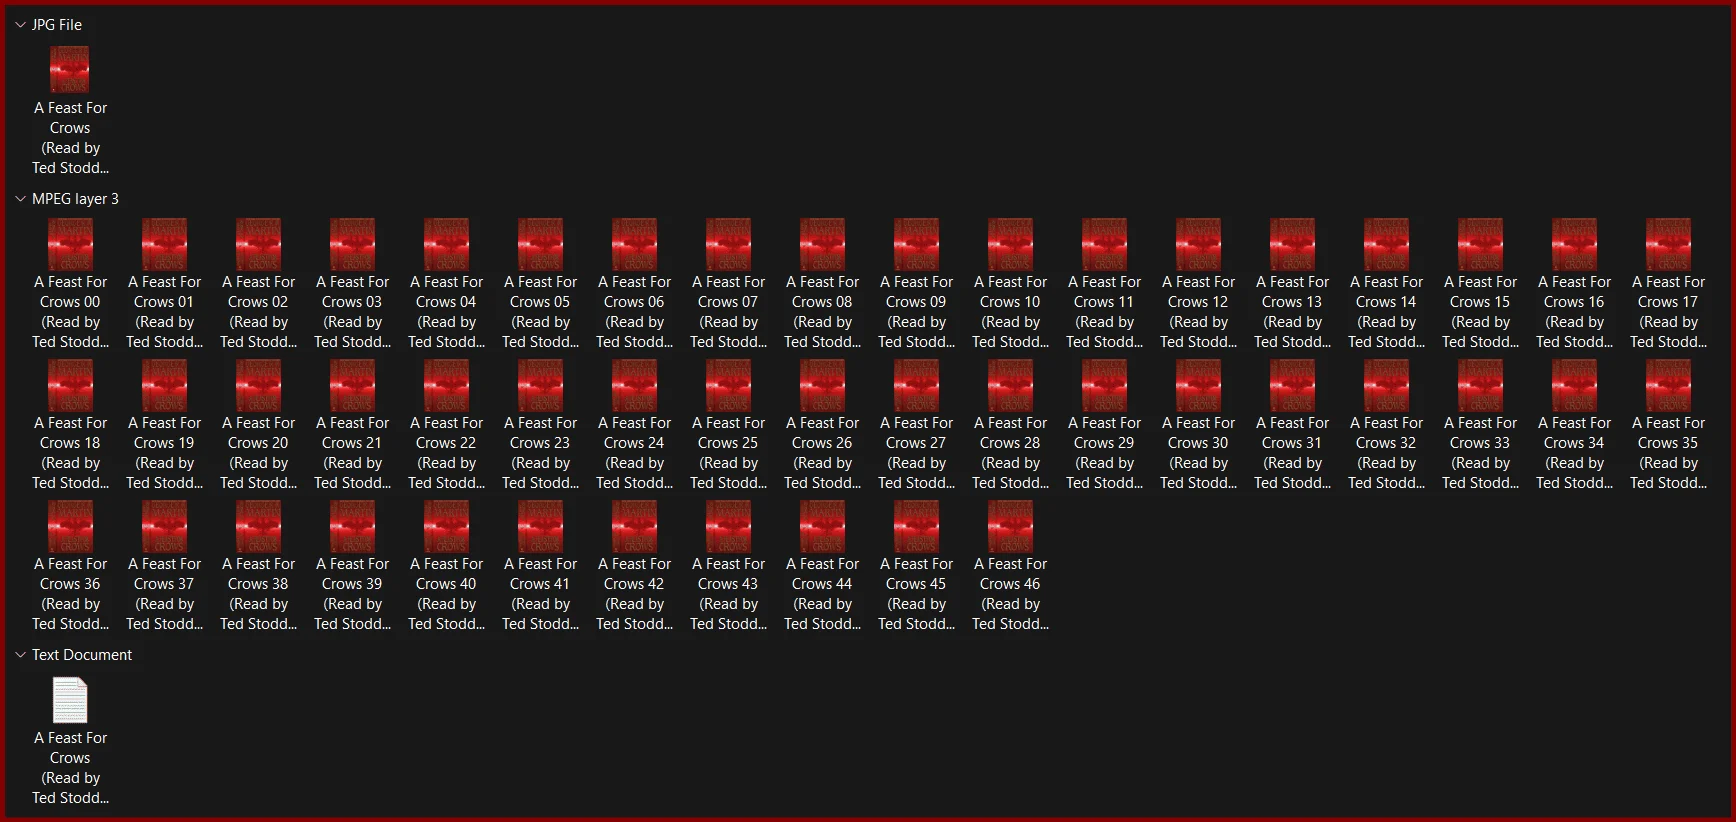This screenshot has height=822, width=1736.
Task: Select A Feast For Crows 30 mp3 icon
Action: pyautogui.click(x=1198, y=385)
